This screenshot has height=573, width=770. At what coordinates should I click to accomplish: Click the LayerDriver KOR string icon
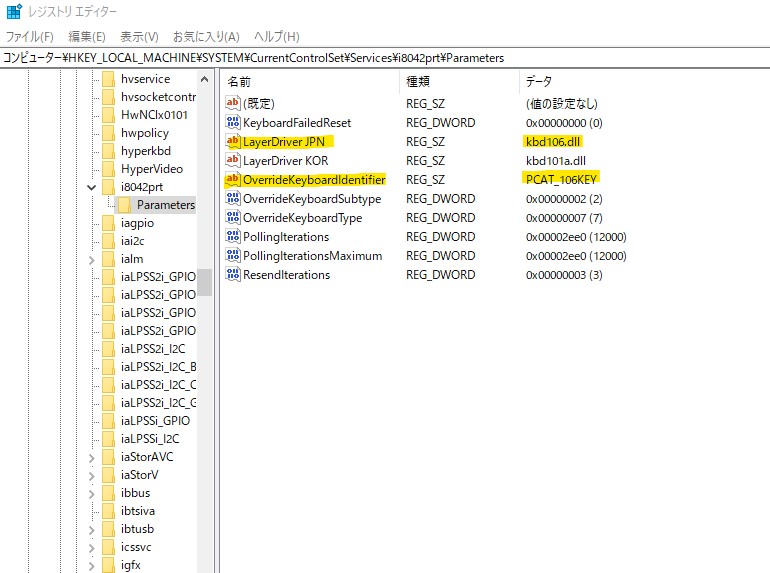coord(233,161)
